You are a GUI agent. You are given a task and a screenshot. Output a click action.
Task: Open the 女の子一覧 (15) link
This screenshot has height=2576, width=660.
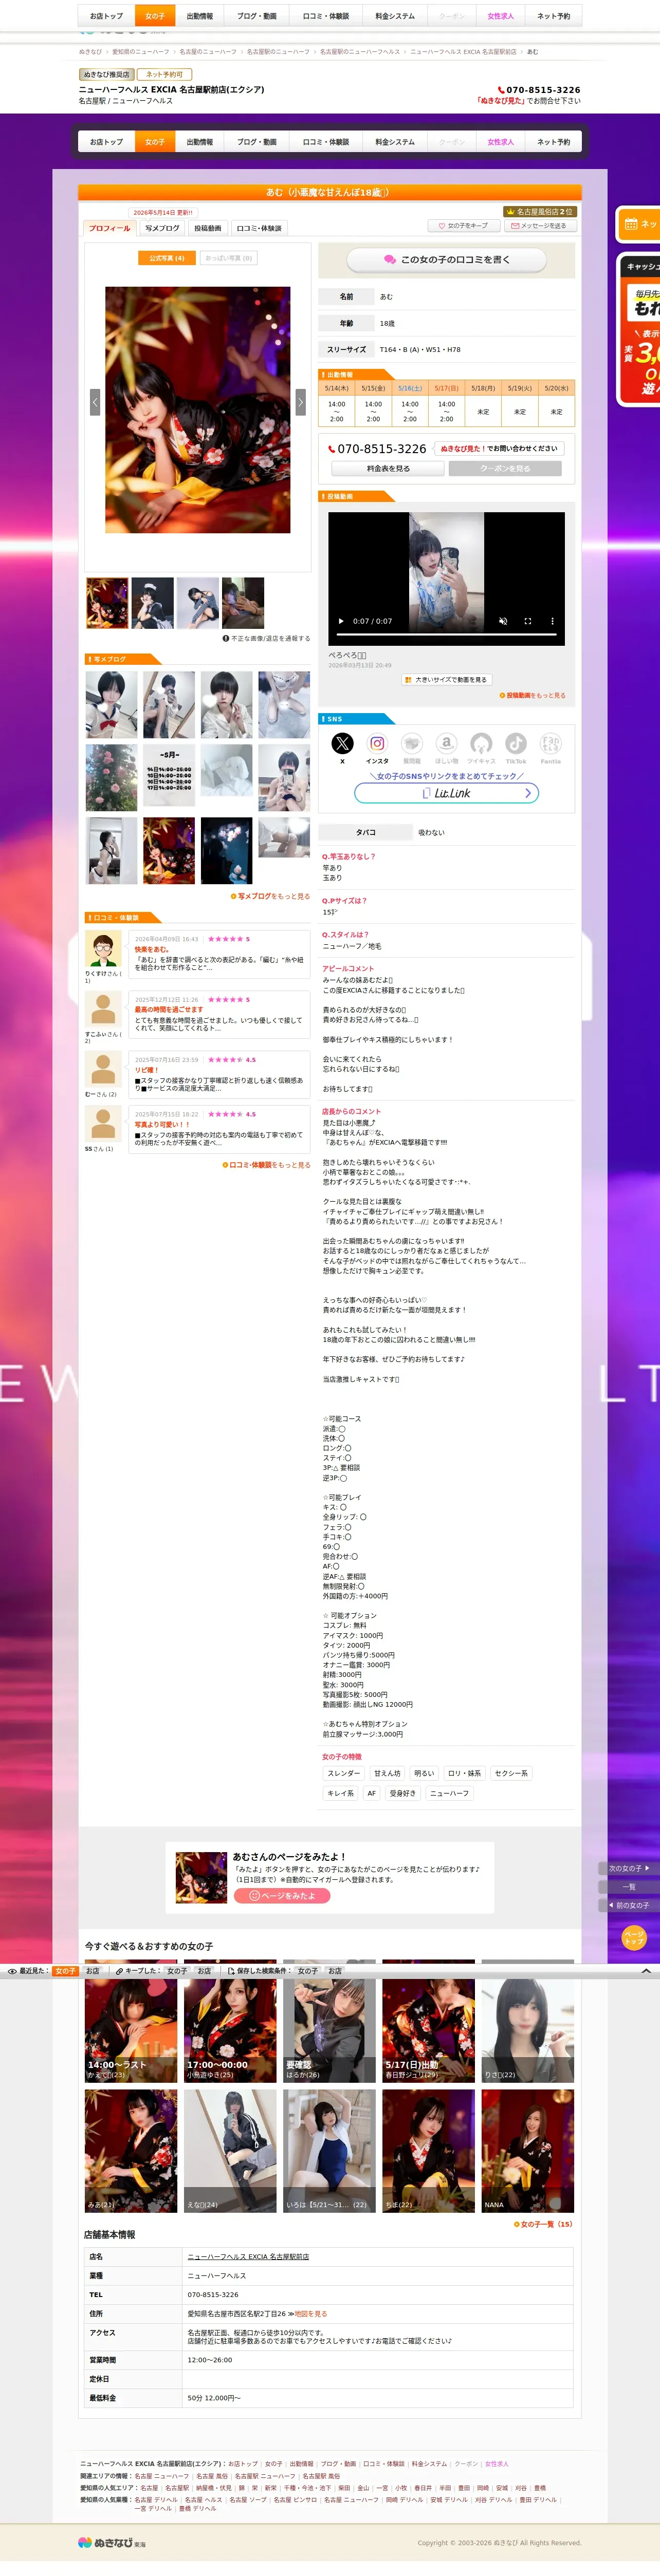click(x=543, y=2225)
